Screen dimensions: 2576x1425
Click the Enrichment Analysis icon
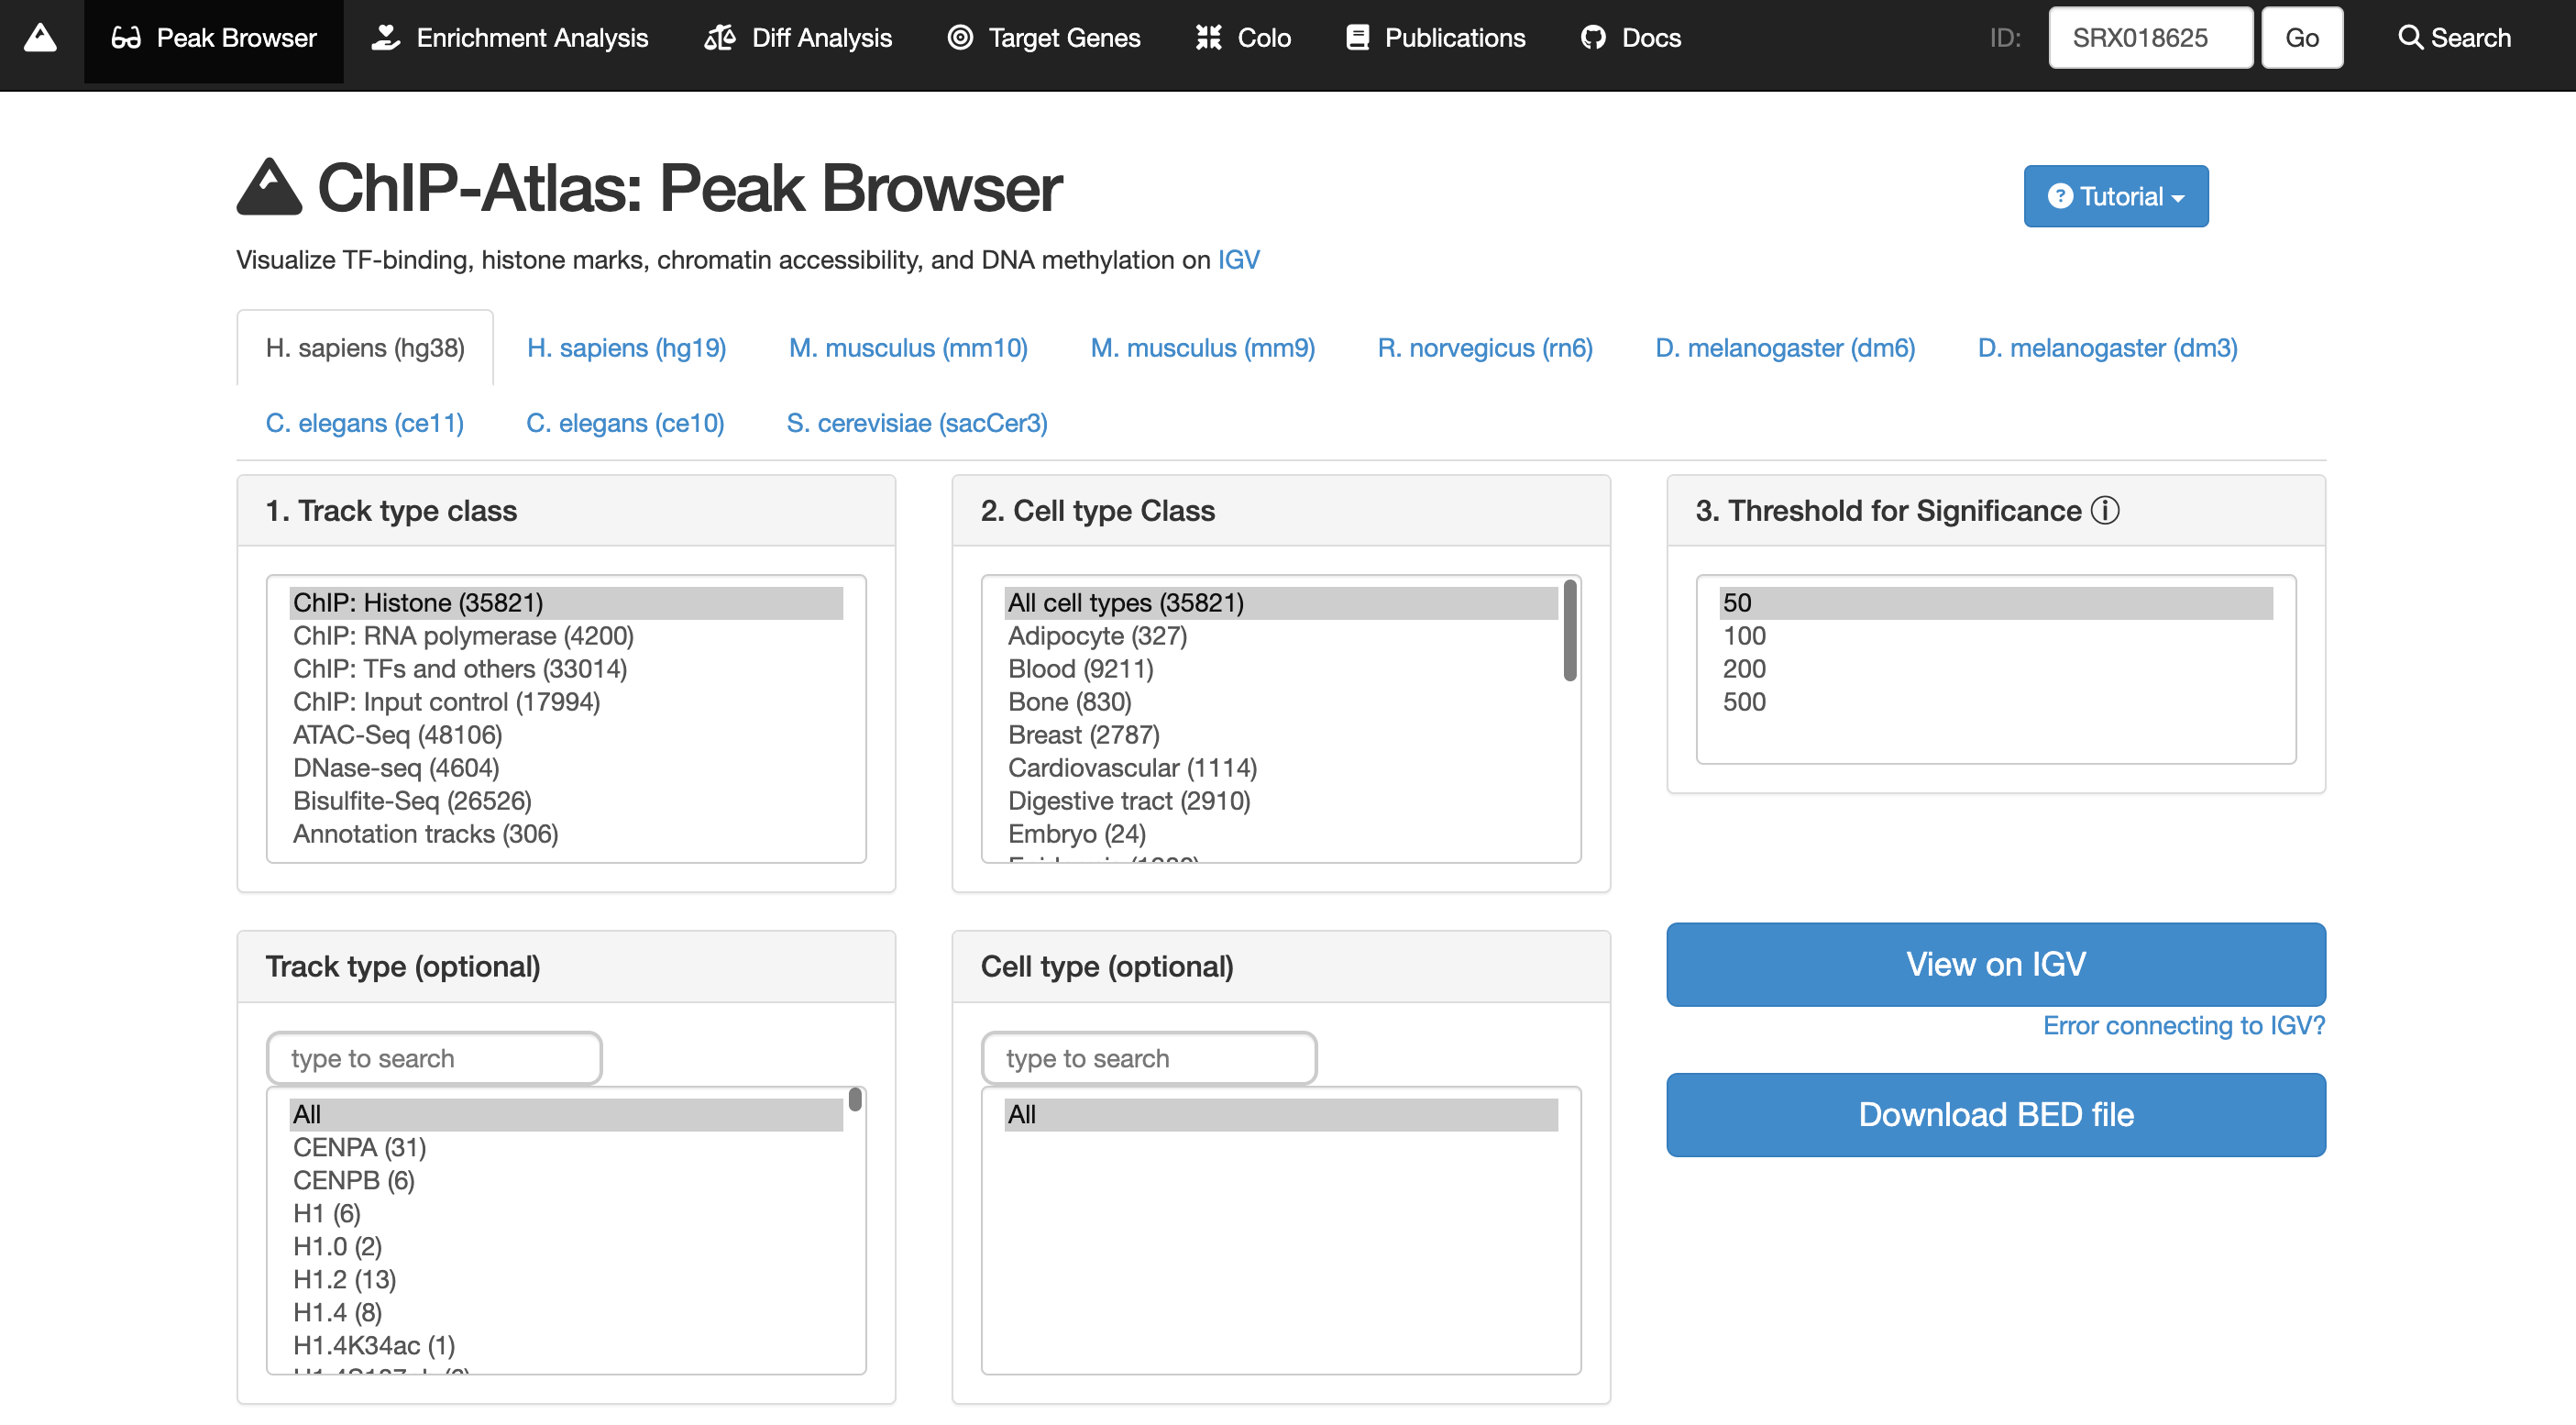coord(385,38)
